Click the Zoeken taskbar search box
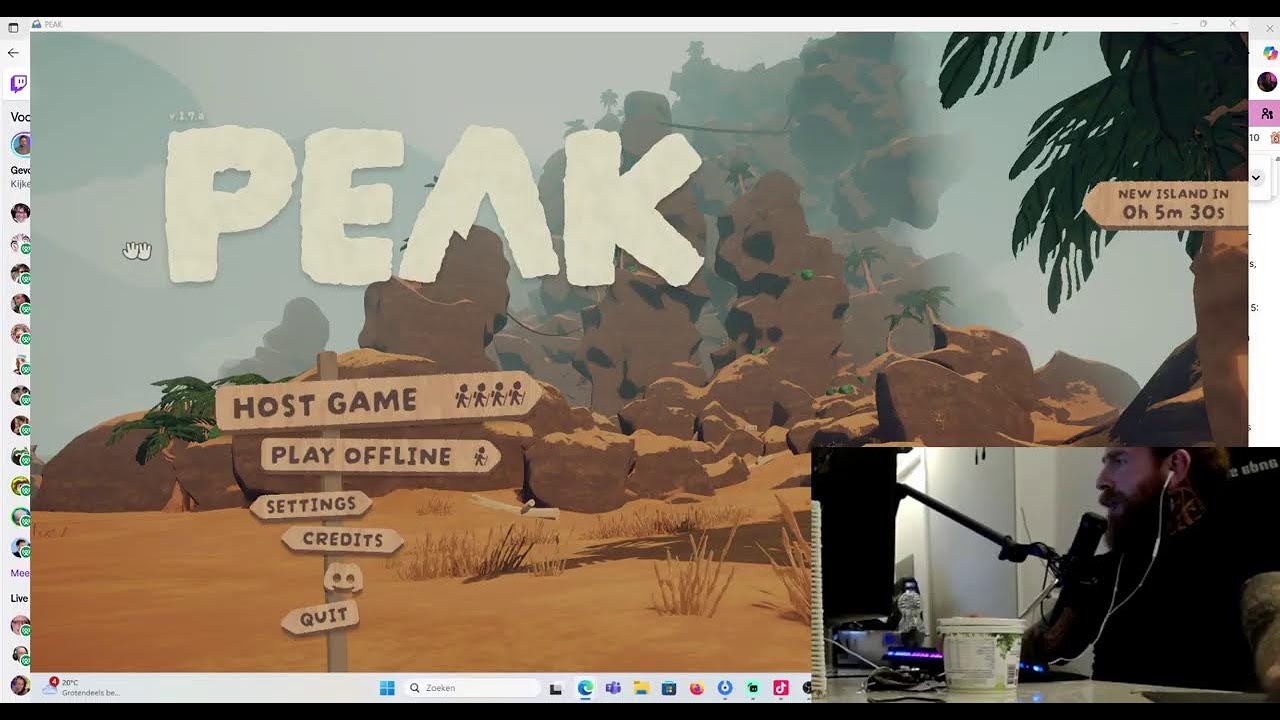 [x=473, y=688]
